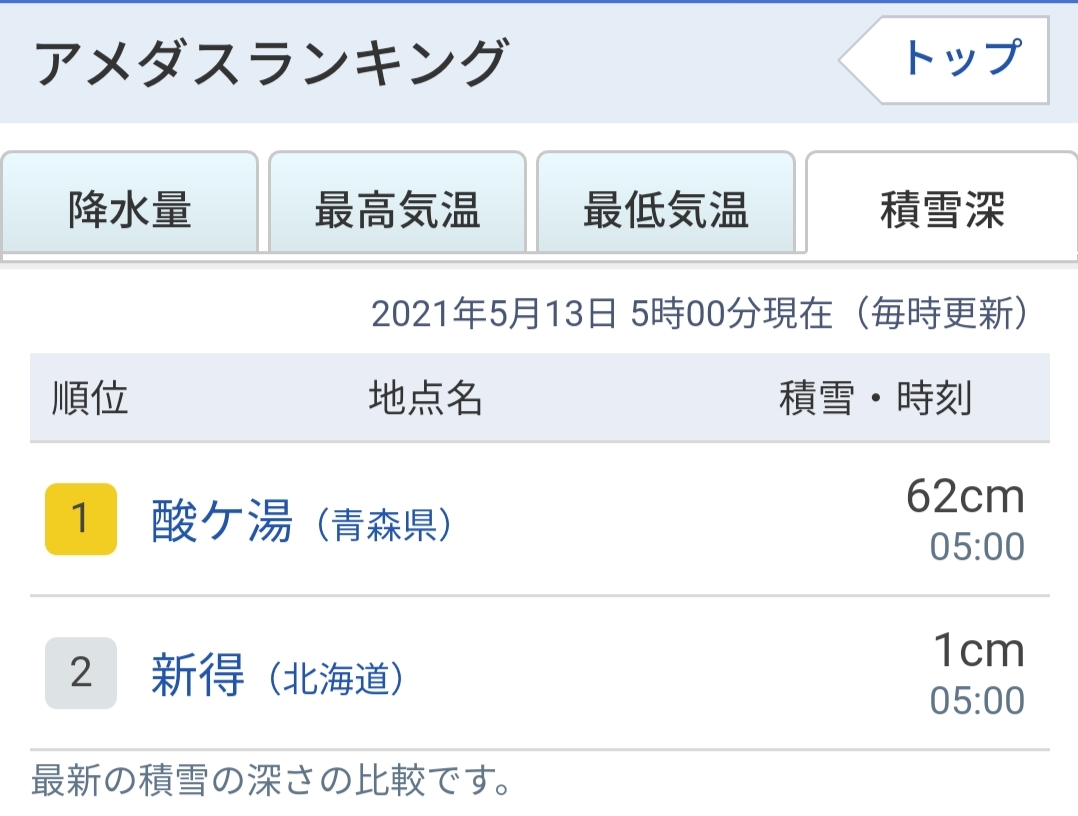Open the 最高気温 tab
This screenshot has width=1078, height=816.
tap(397, 210)
